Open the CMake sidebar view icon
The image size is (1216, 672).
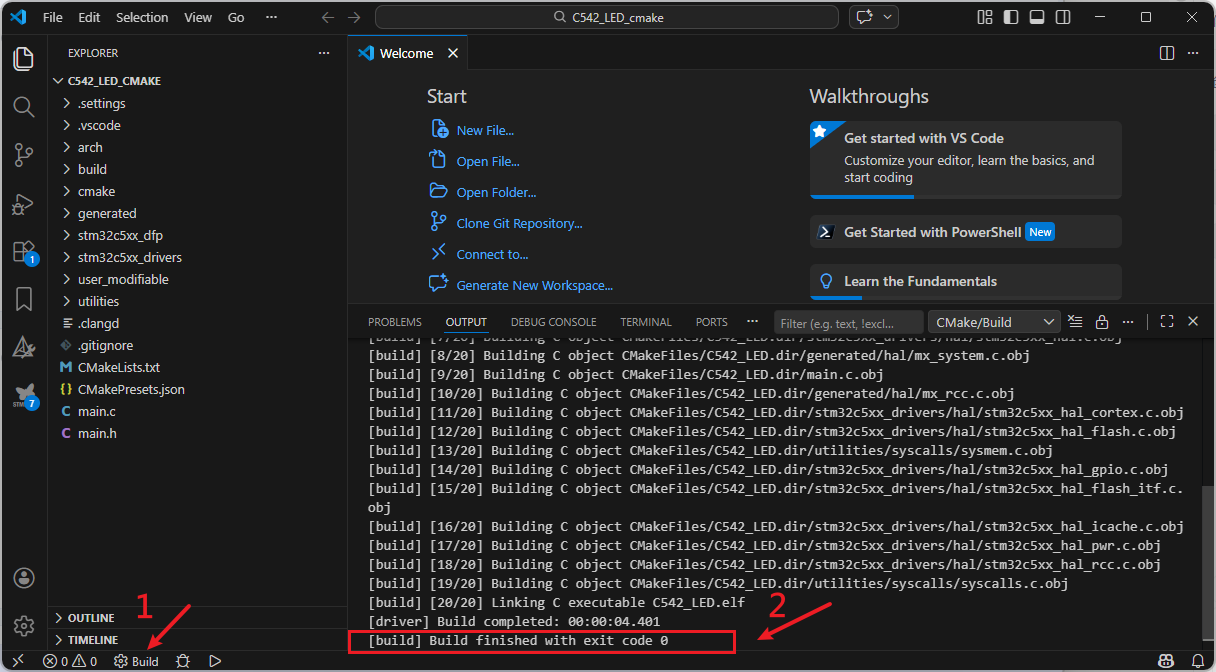coord(23,347)
